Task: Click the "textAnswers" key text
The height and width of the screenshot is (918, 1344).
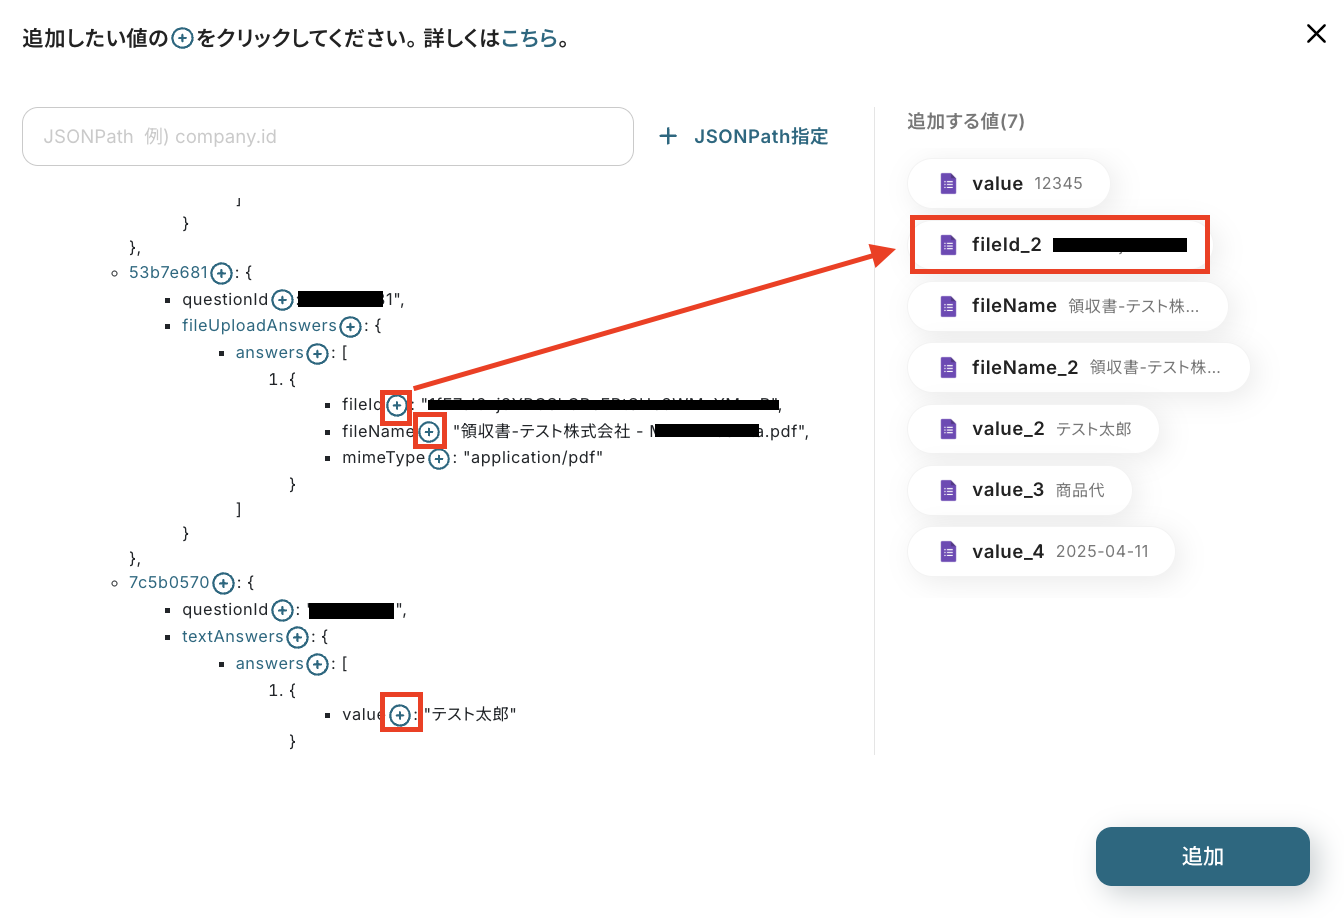Action: [x=233, y=636]
